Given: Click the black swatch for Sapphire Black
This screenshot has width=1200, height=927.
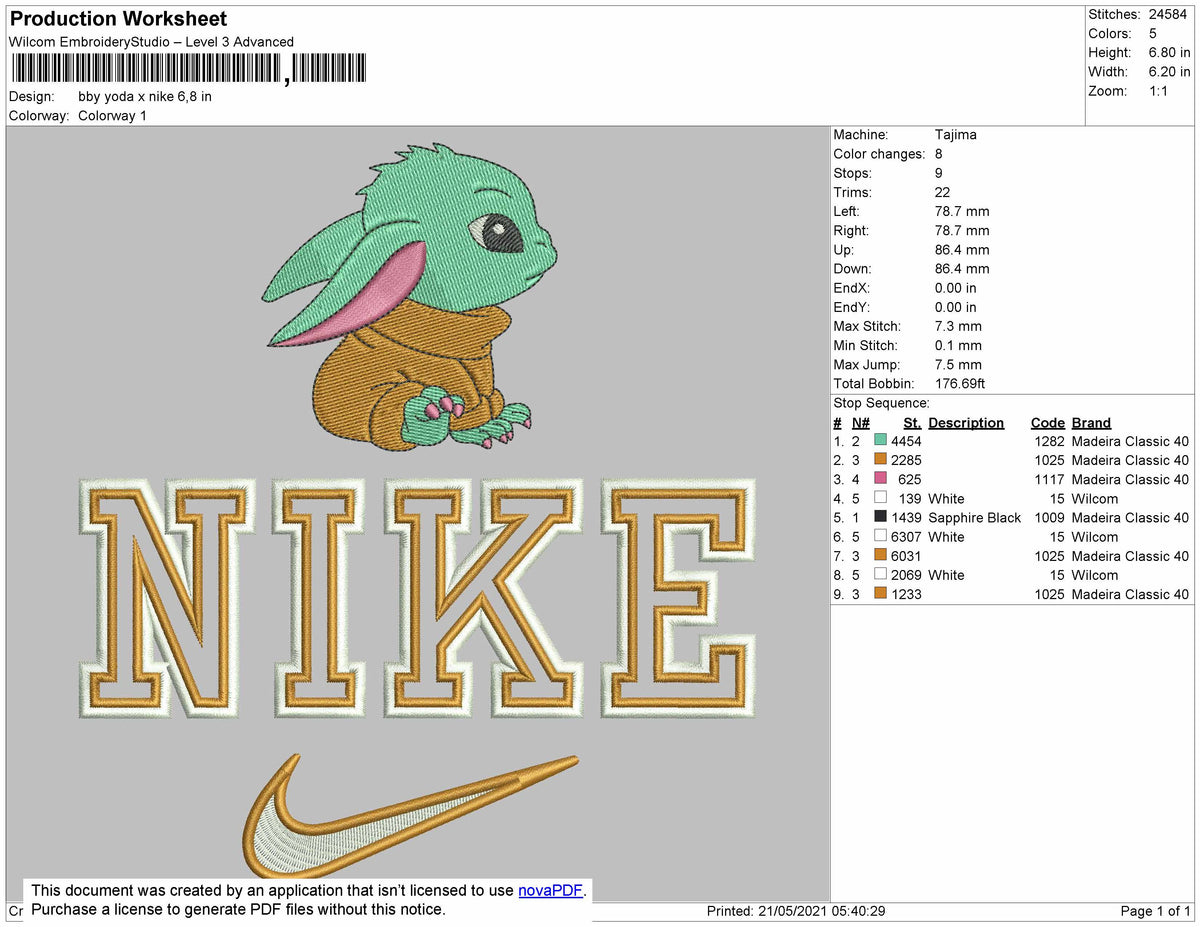Looking at the screenshot, I should tap(880, 517).
